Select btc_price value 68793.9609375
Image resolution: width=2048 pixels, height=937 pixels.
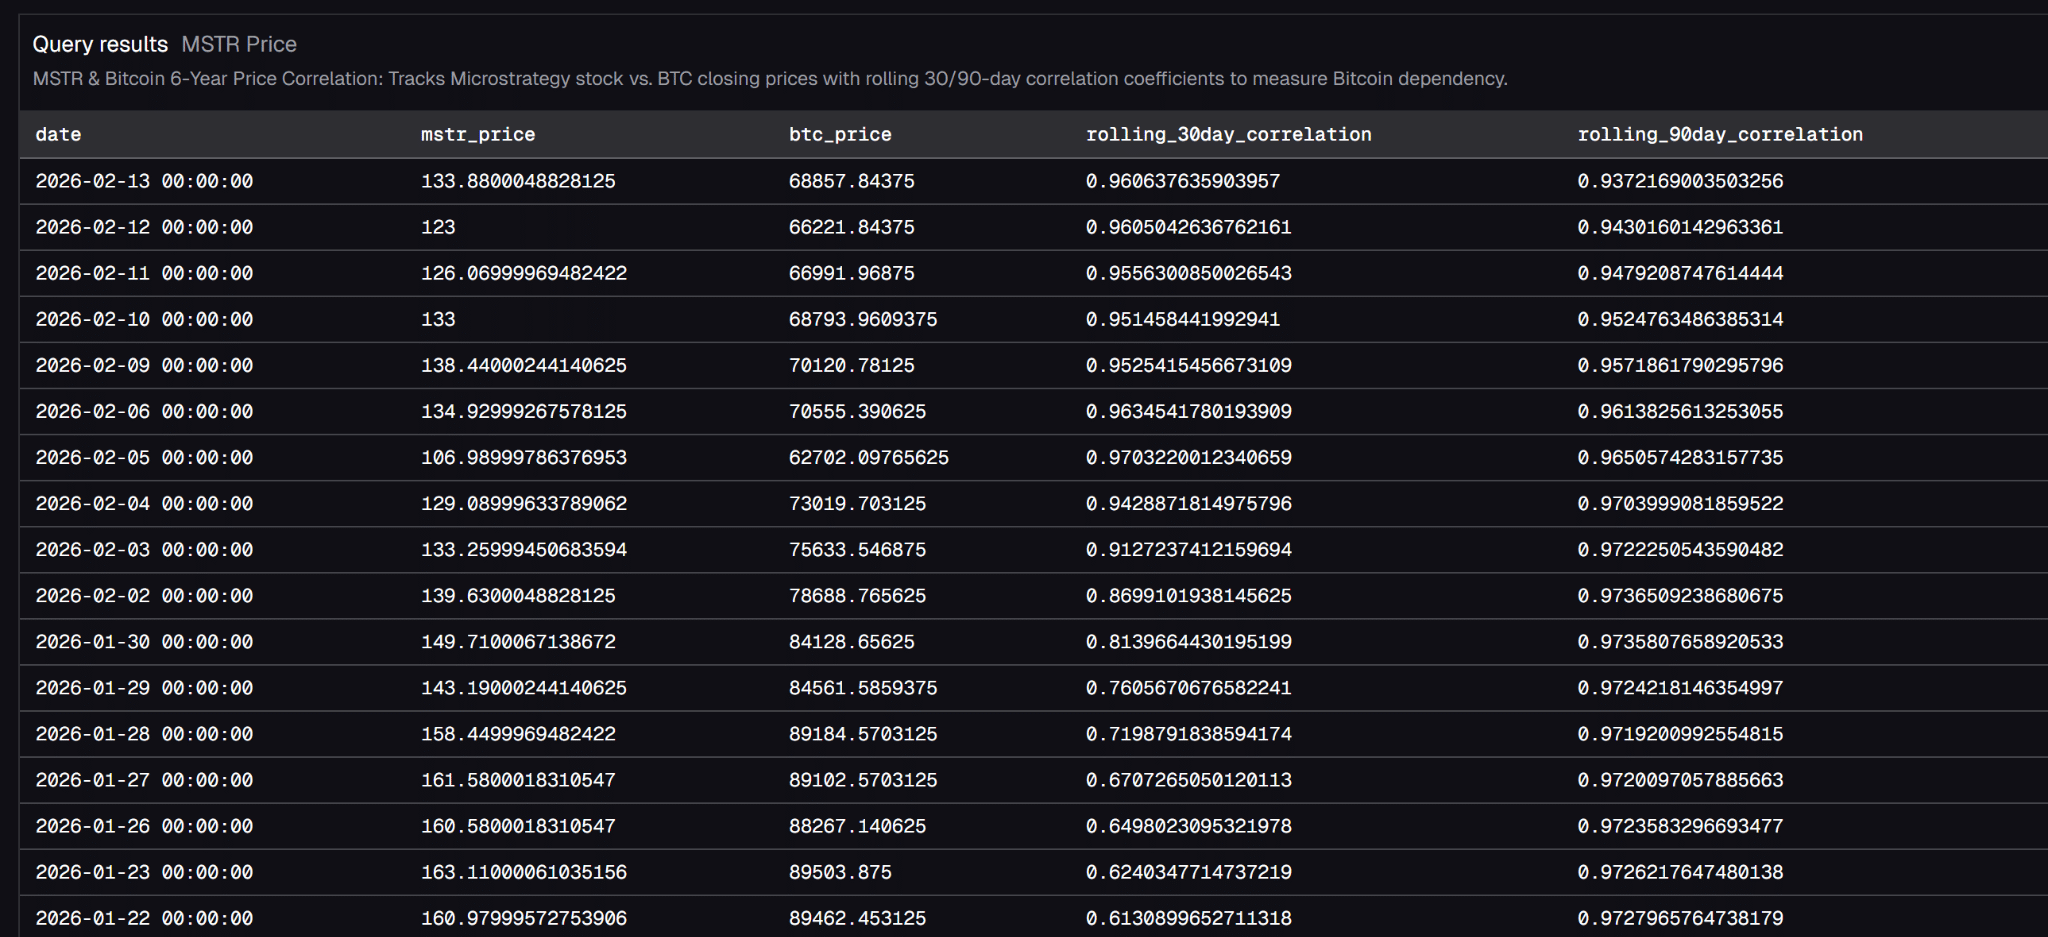863,319
